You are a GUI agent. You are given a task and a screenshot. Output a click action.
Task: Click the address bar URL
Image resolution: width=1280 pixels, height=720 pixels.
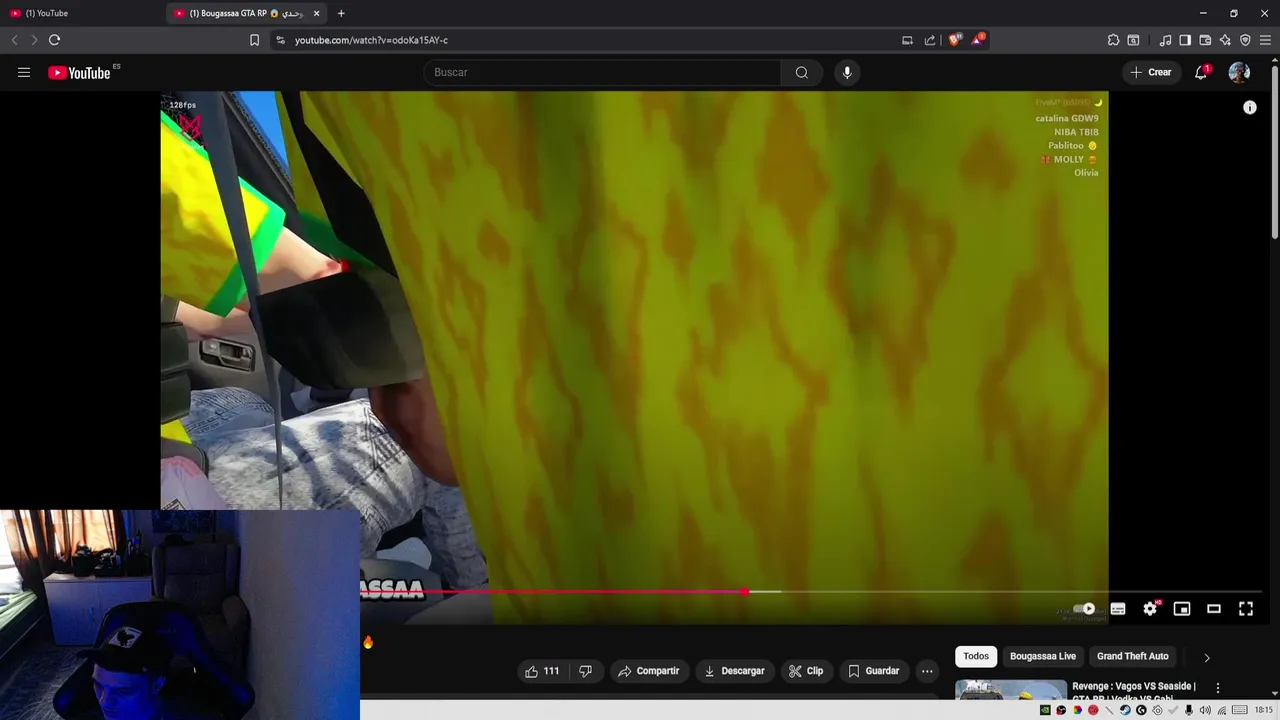point(371,40)
